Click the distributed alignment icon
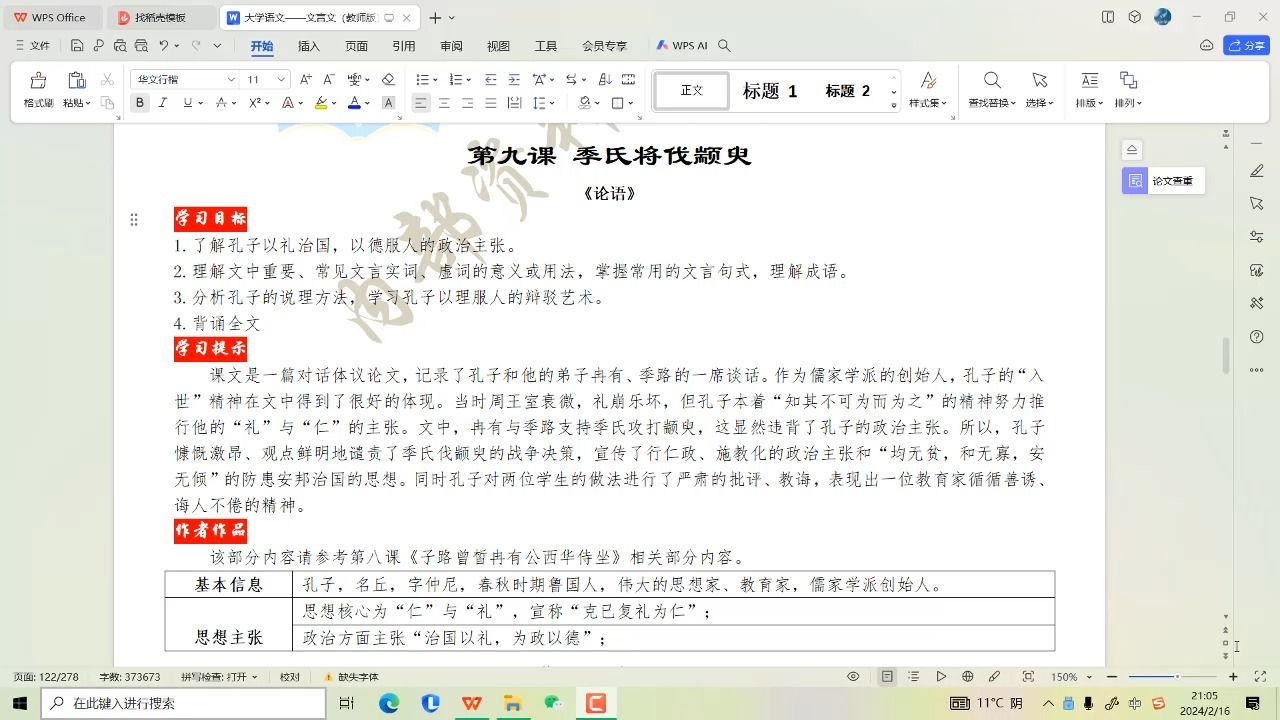The image size is (1280, 720). 514,102
